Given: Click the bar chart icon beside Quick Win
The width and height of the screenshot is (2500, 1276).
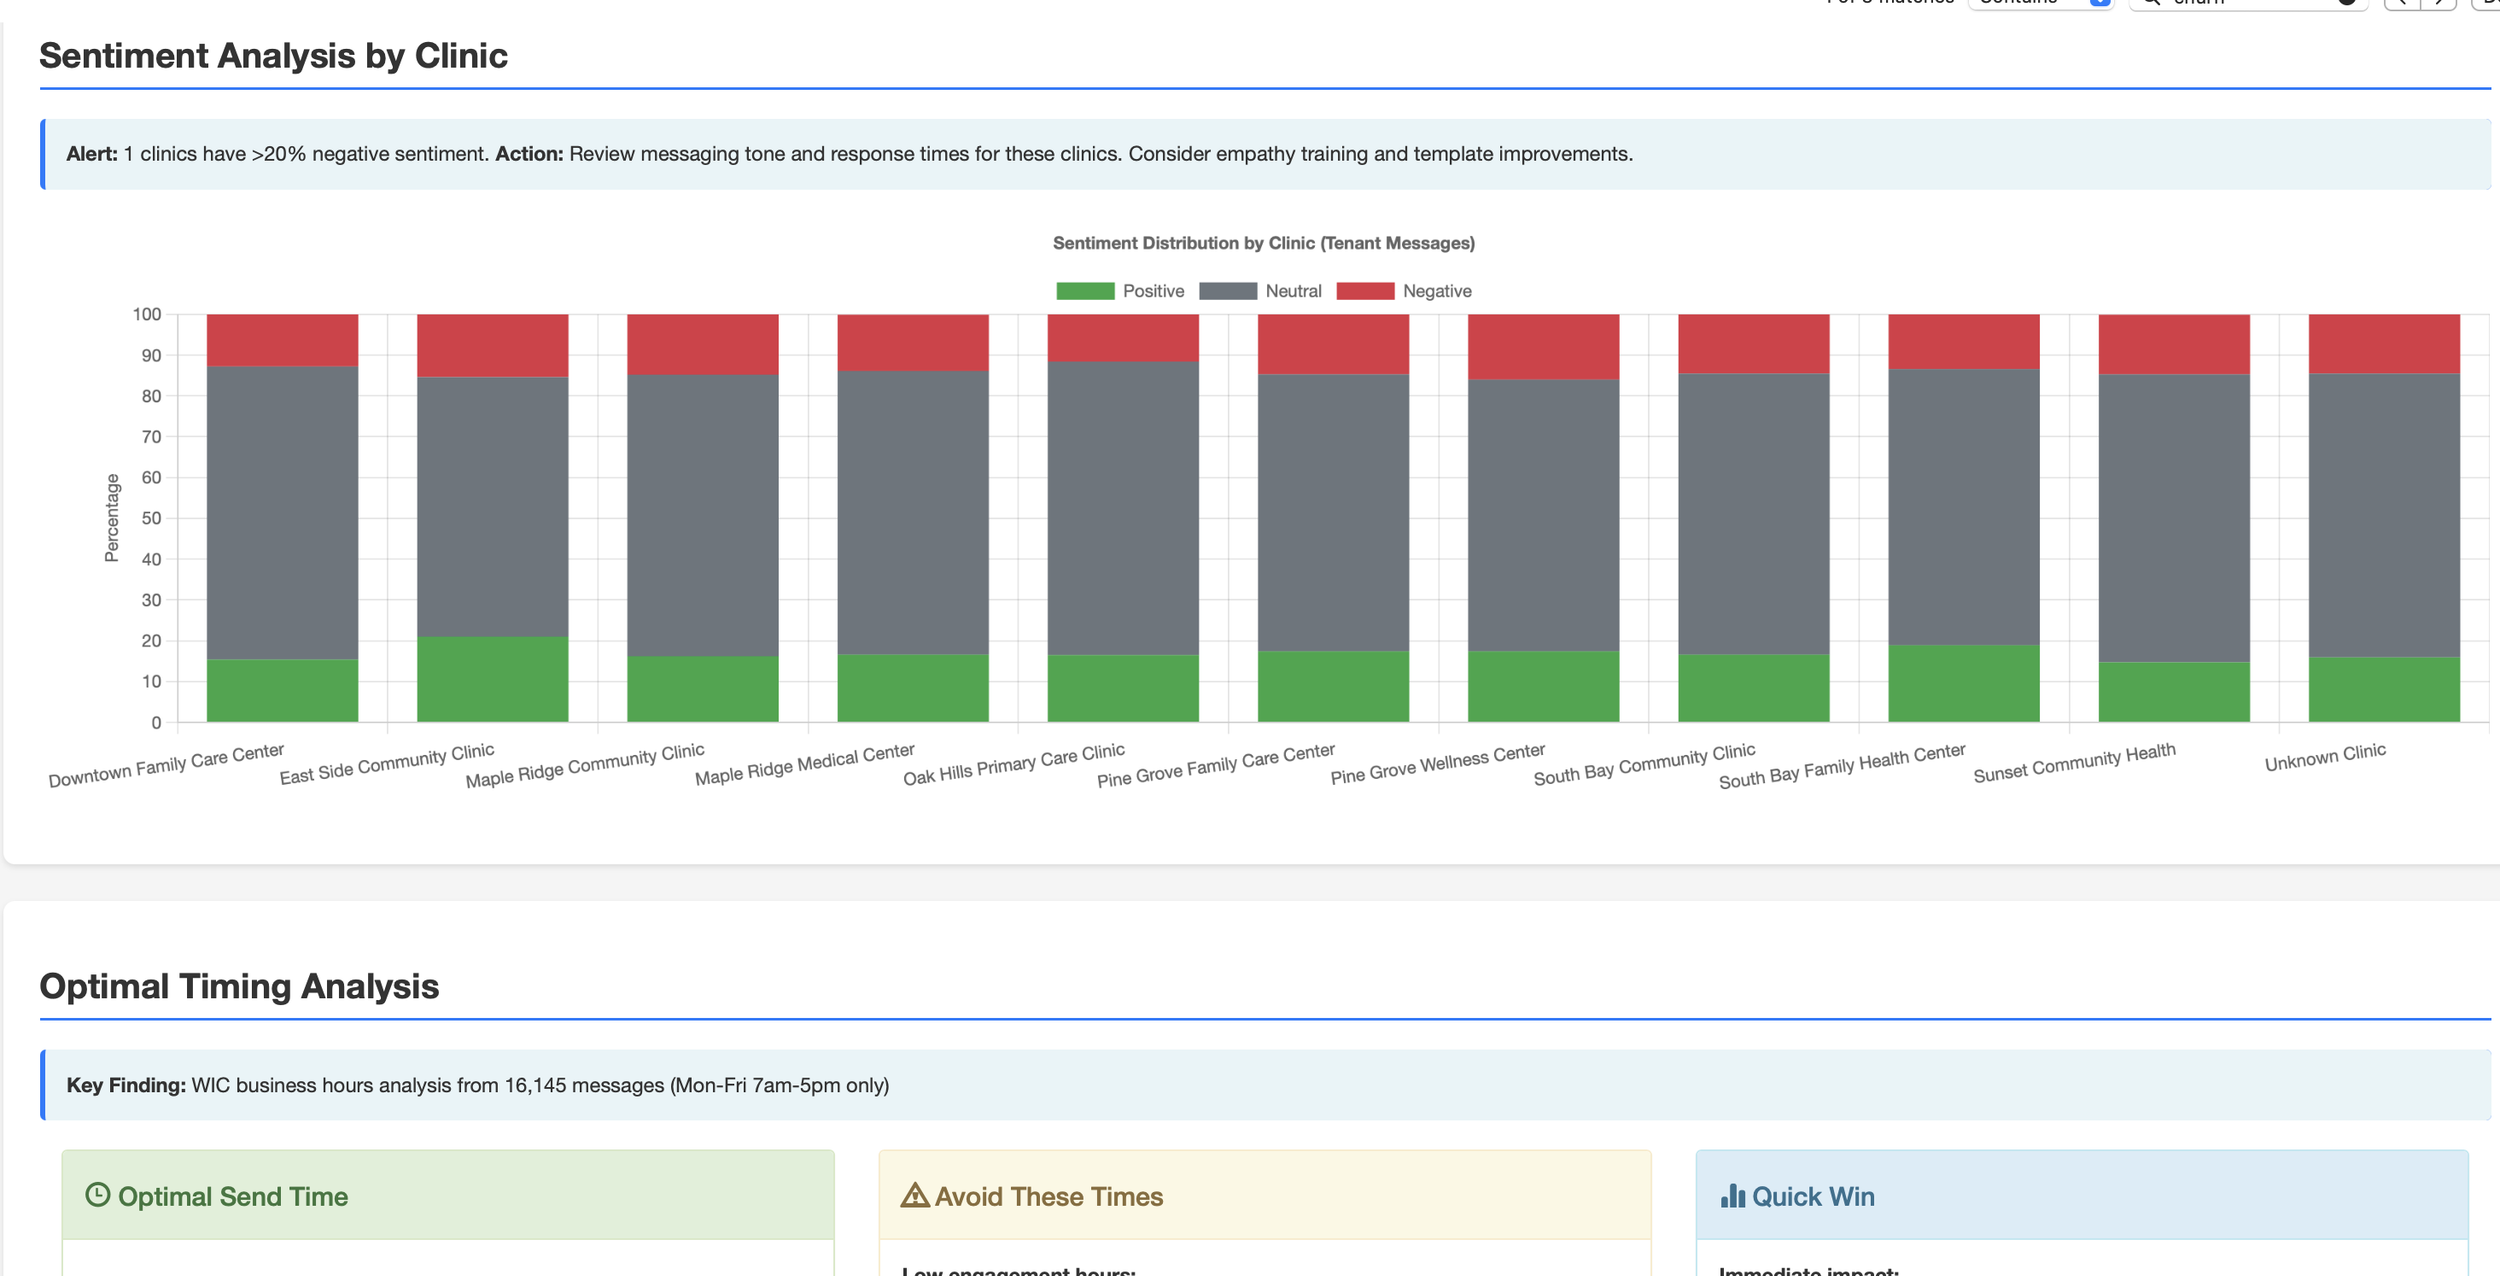Looking at the screenshot, I should (1732, 1196).
